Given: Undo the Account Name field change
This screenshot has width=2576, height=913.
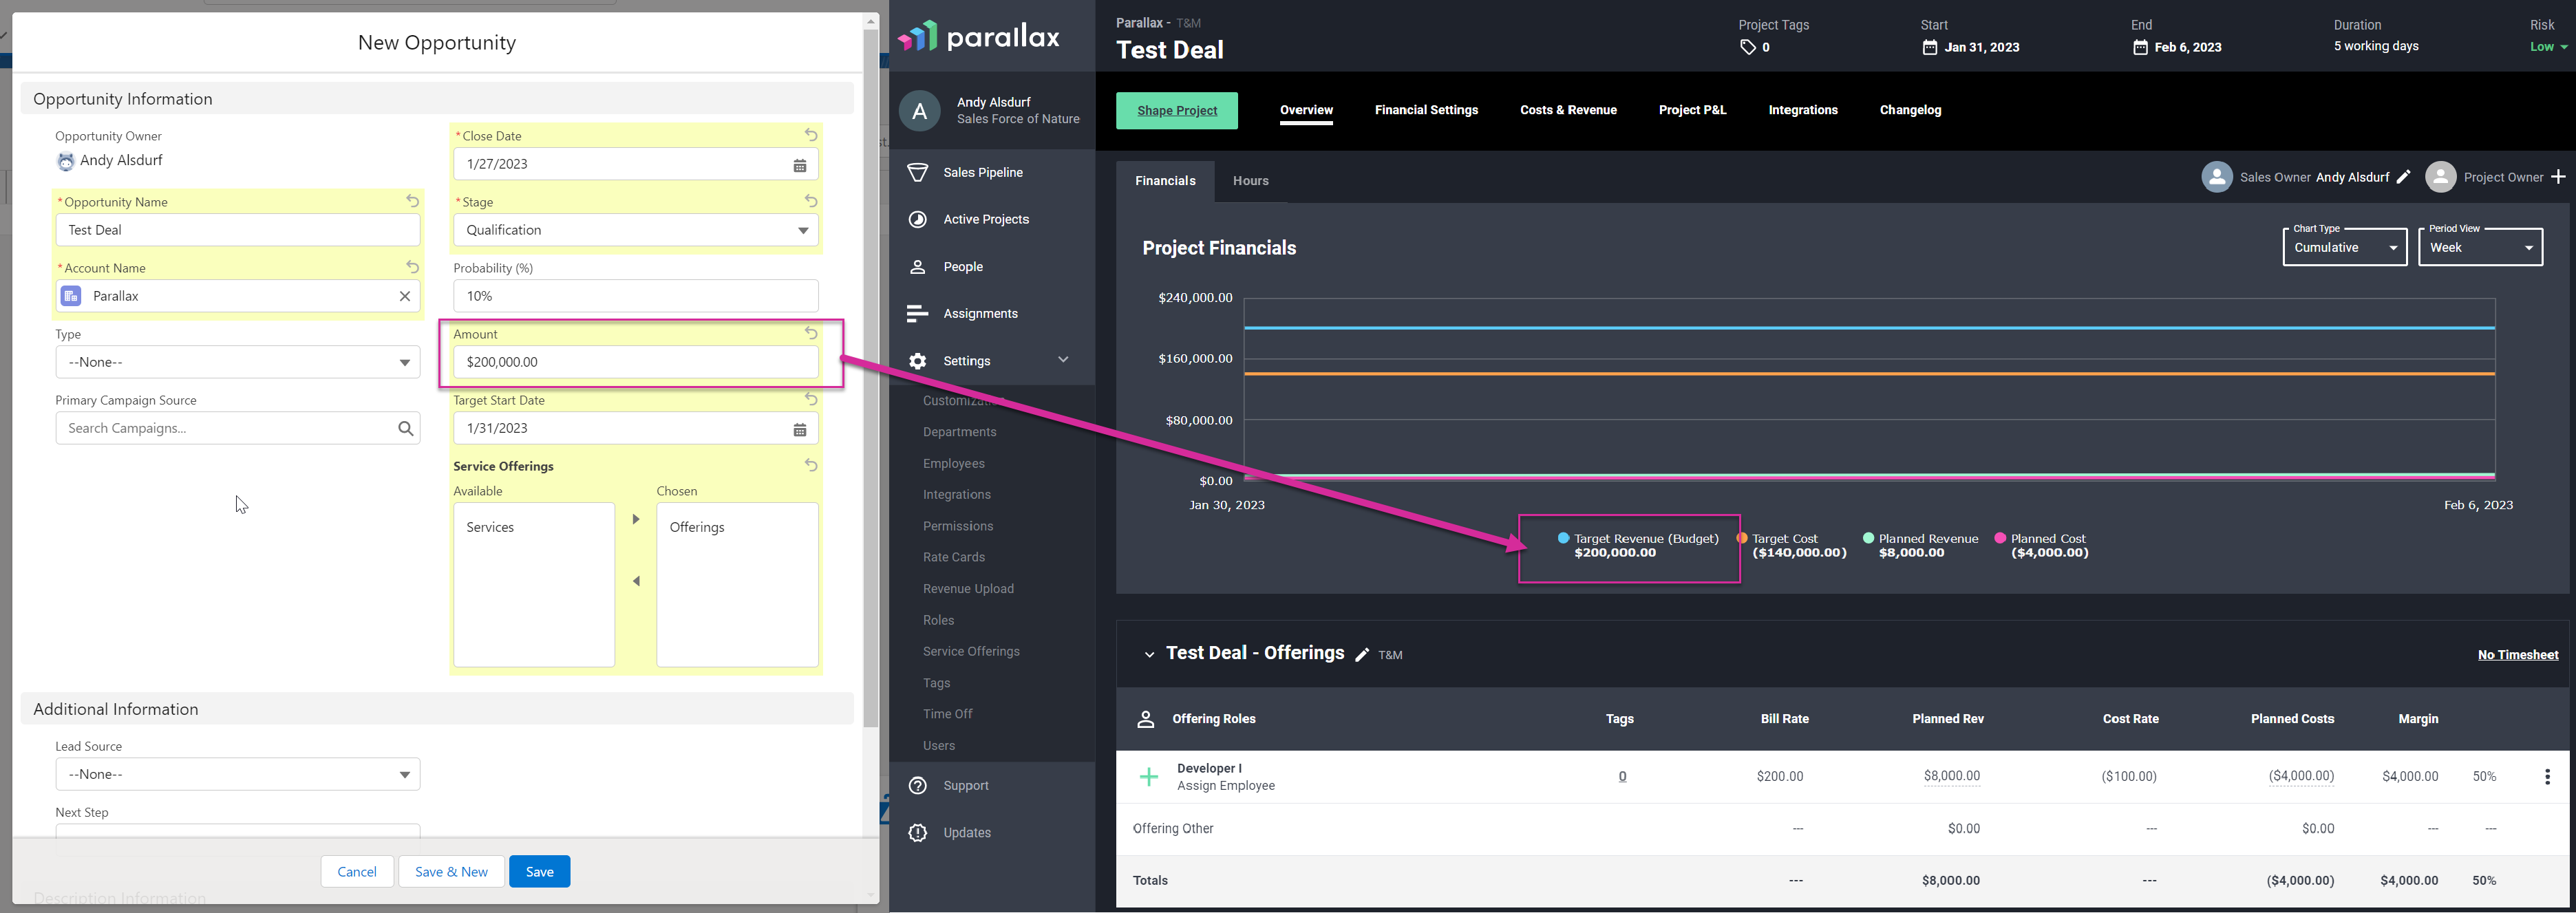Looking at the screenshot, I should coord(412,267).
